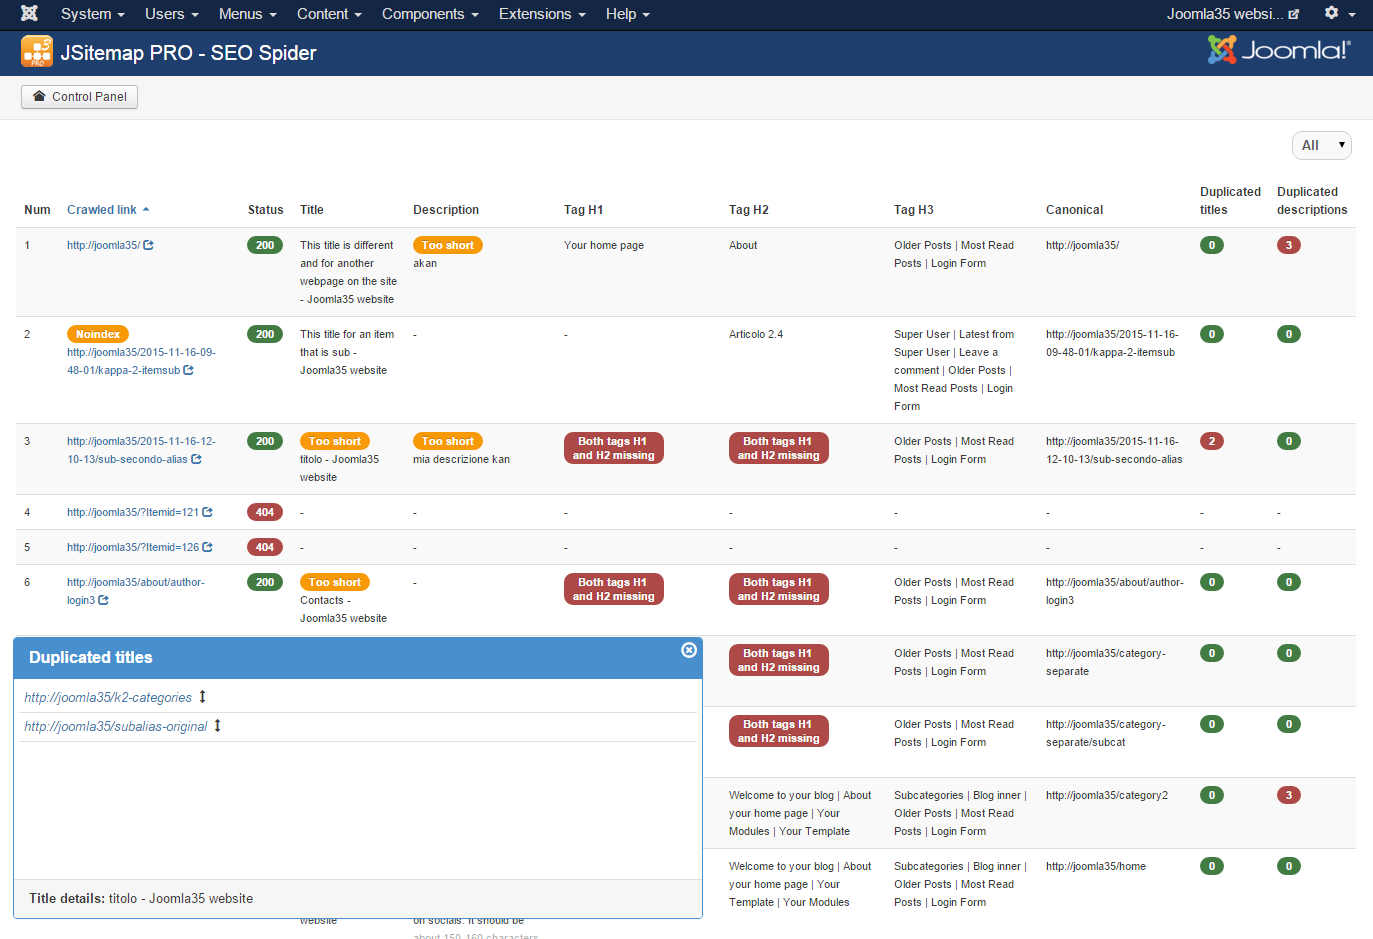This screenshot has height=939, width=1373.
Task: Open http://joomla35/ via its external-link icon
Action: [x=149, y=245]
